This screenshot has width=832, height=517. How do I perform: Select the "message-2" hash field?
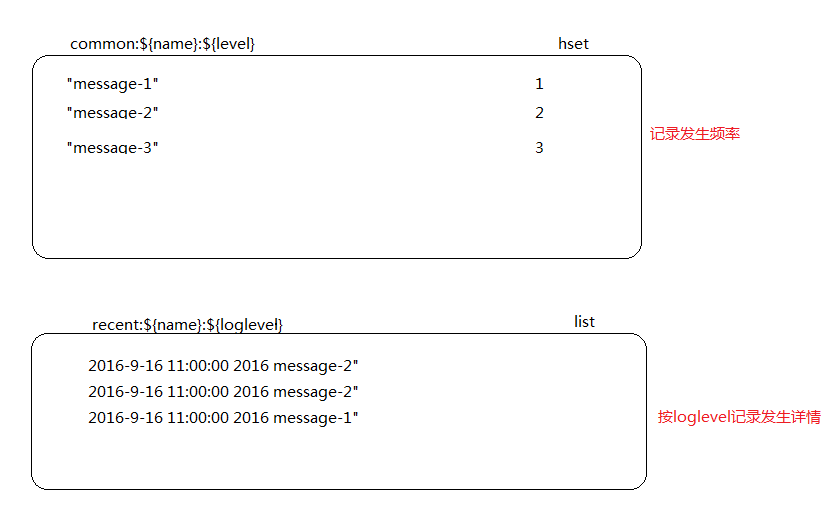(x=112, y=113)
